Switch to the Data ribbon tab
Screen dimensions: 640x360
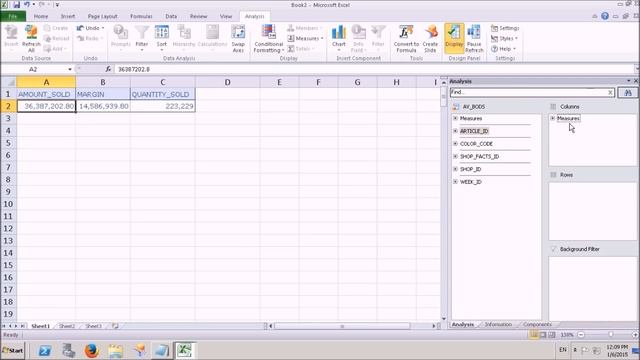click(171, 16)
